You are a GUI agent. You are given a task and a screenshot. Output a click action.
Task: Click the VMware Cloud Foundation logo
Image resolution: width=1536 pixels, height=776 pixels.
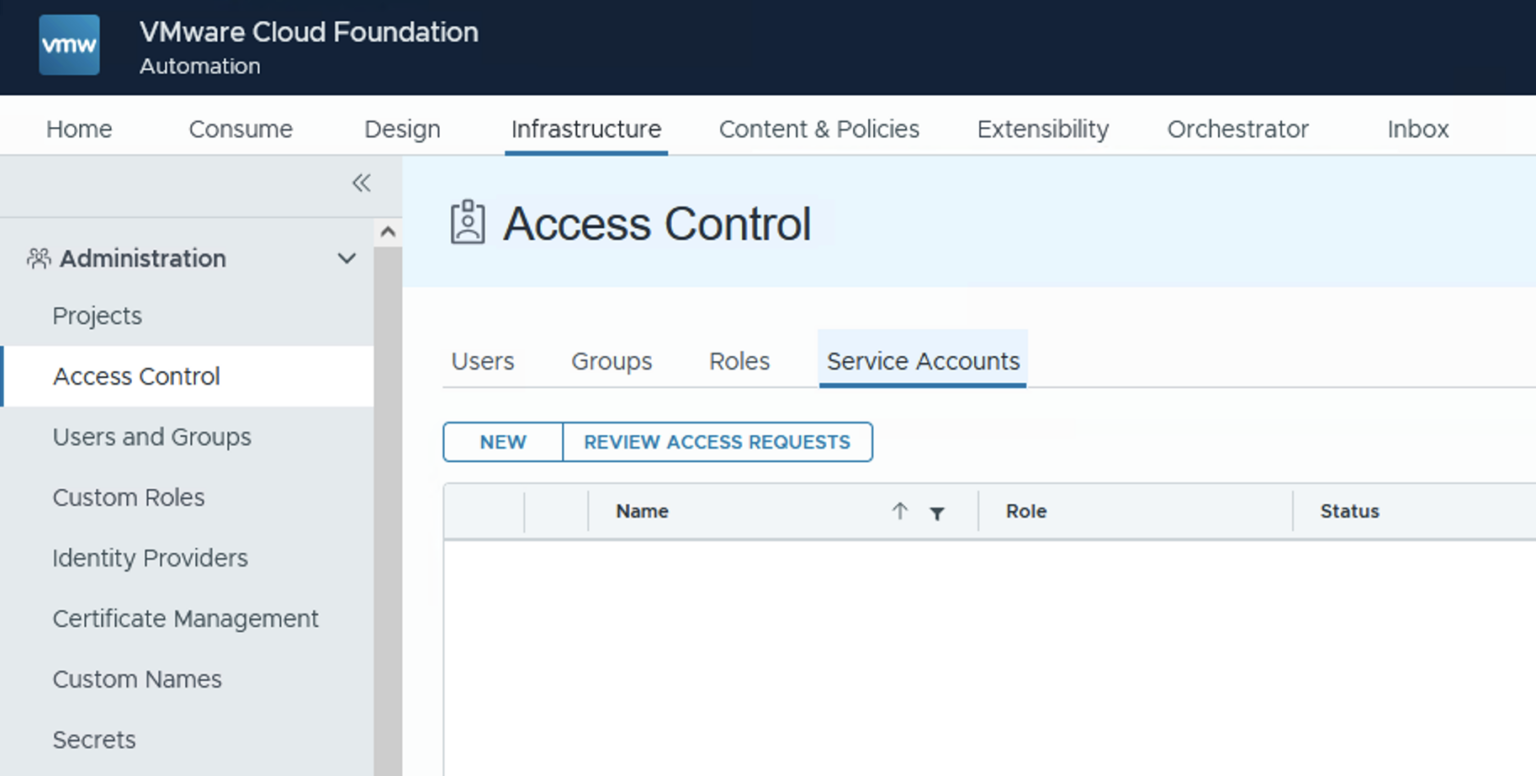69,44
